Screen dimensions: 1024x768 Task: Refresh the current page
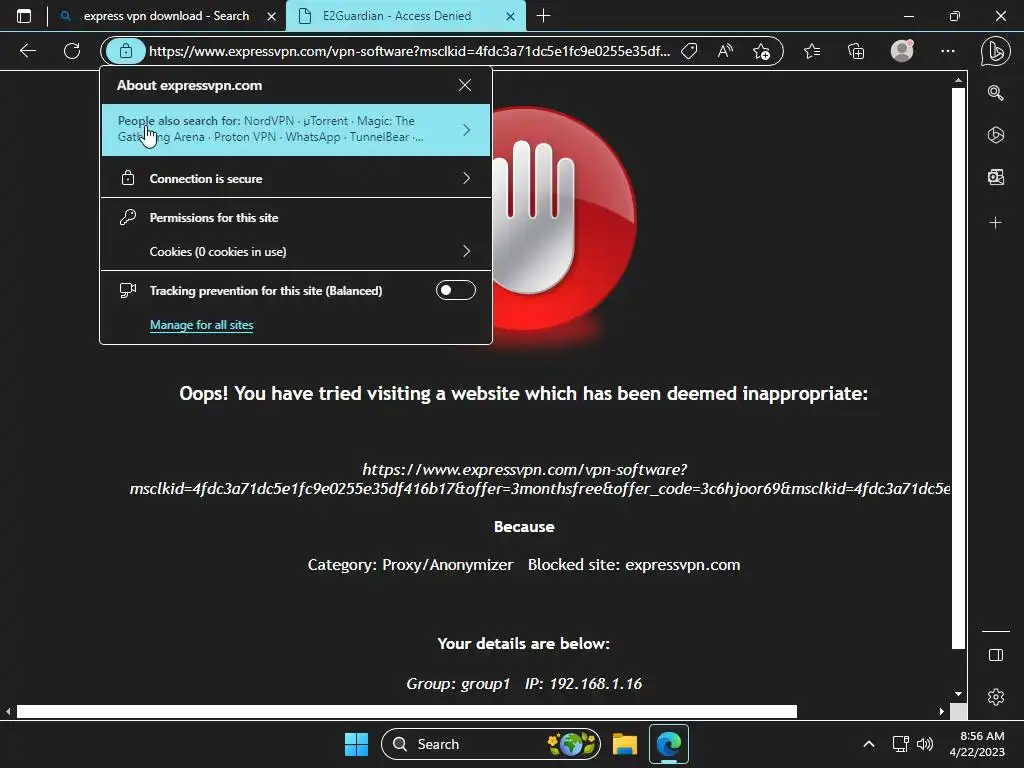tap(72, 51)
